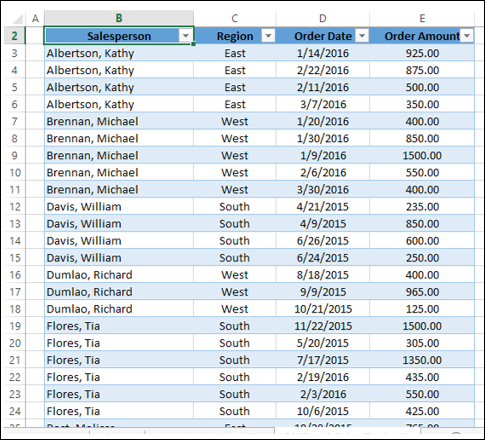This screenshot has width=485, height=440.
Task: Click the fill handle on Salesperson cell
Action: tap(193, 44)
